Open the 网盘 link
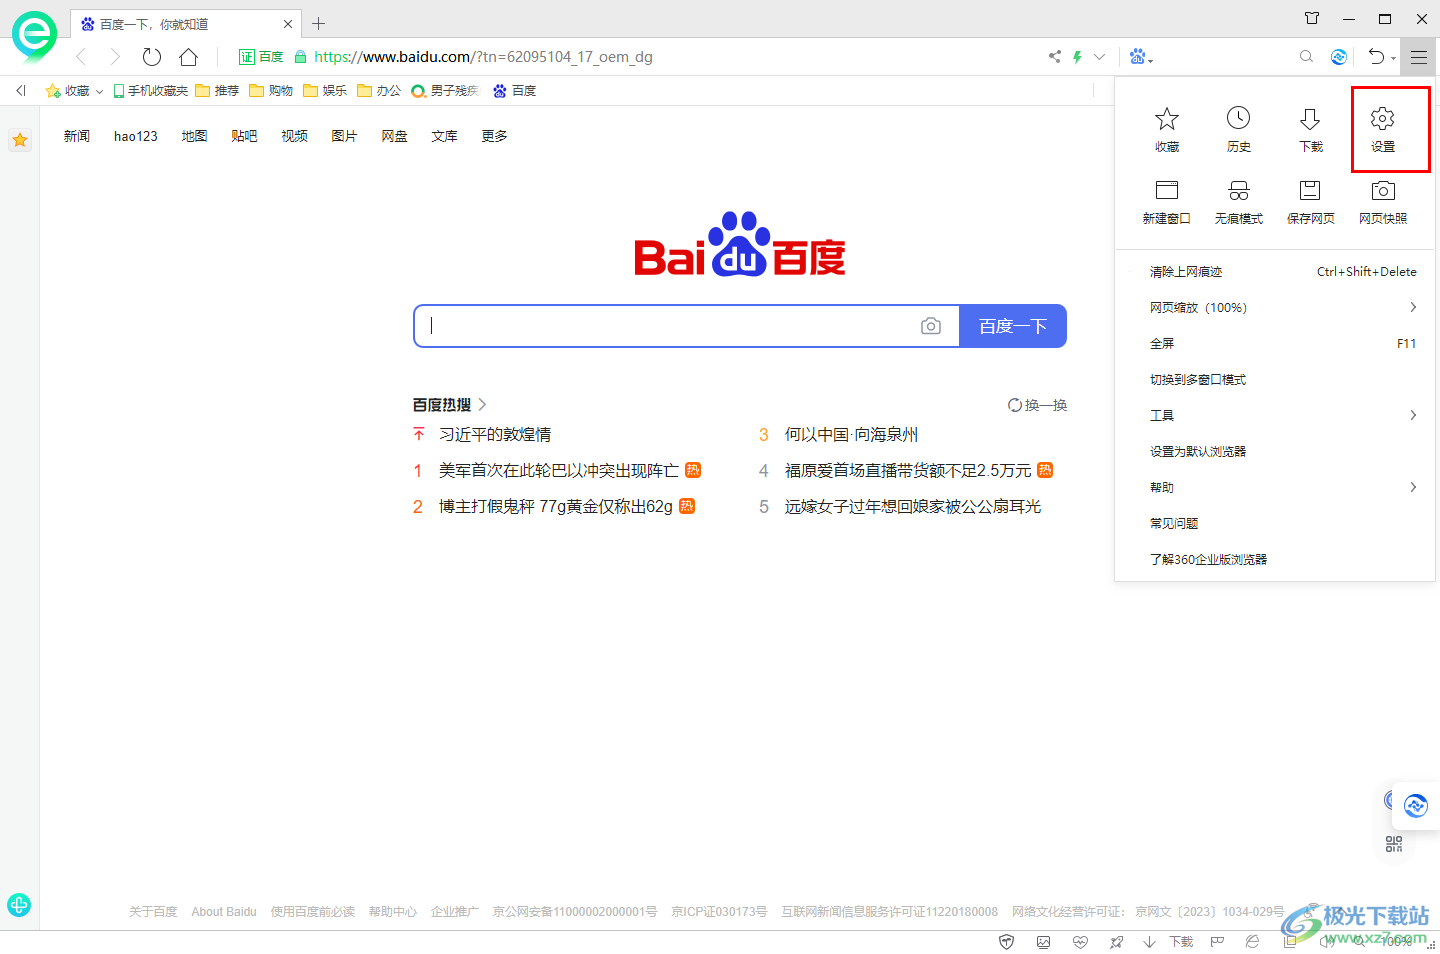The image size is (1440, 954). (x=394, y=136)
